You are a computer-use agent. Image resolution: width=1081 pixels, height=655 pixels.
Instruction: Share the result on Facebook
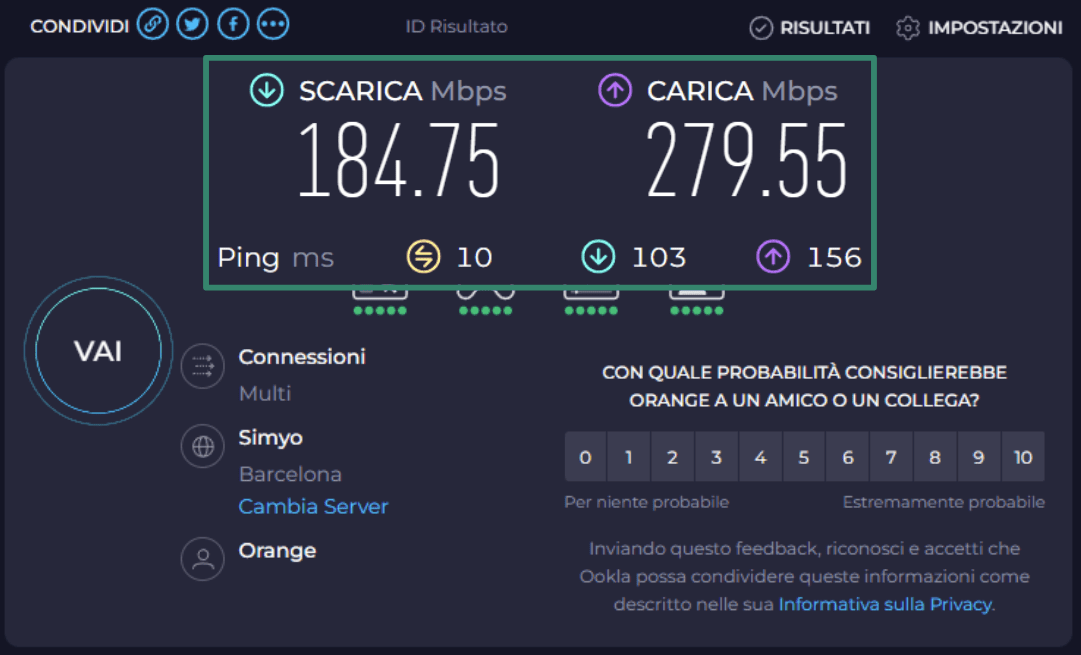232,24
